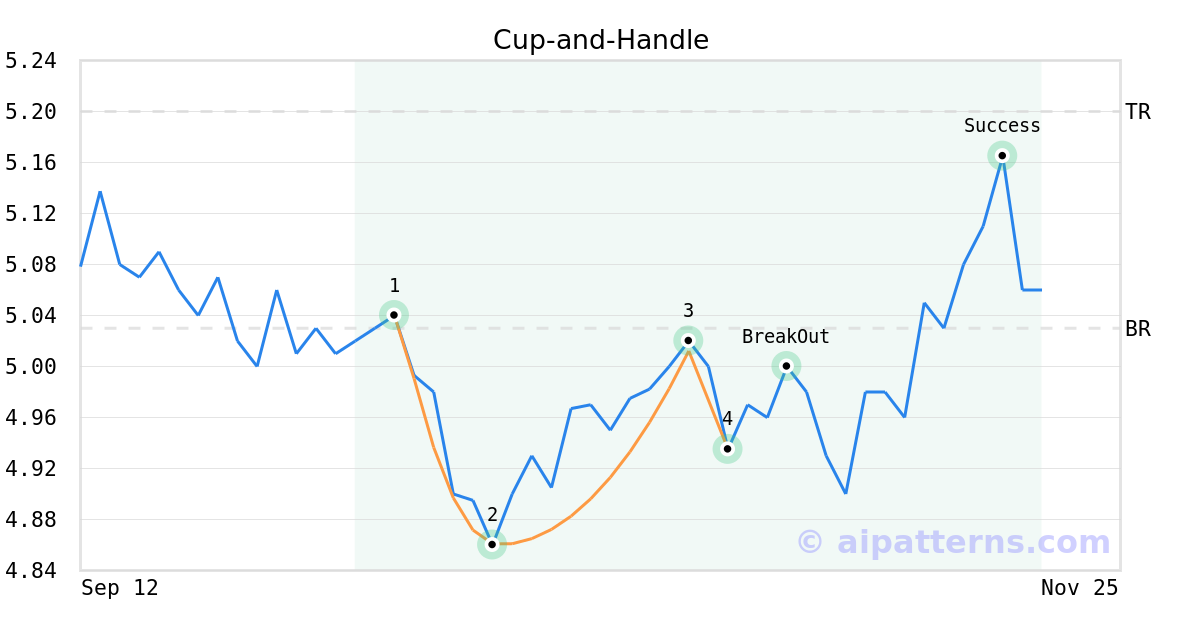This screenshot has width=1200, height=630.
Task: Click the BR breakout line label
Action: click(x=1137, y=328)
